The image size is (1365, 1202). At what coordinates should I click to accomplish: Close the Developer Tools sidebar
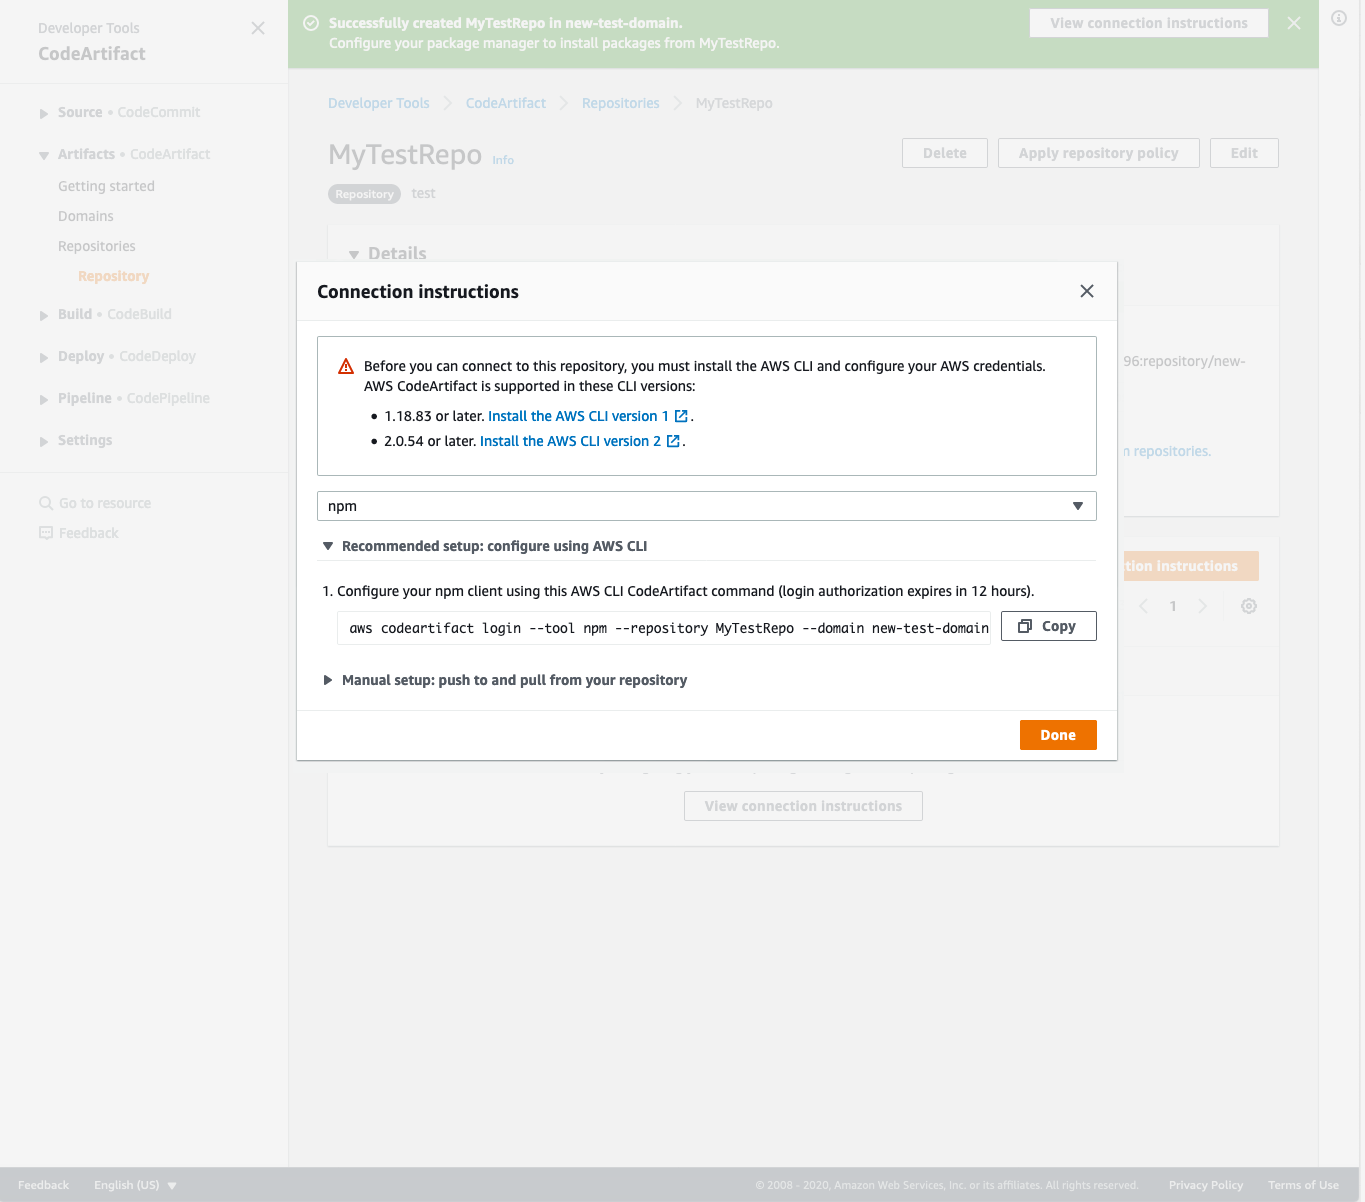point(258,28)
